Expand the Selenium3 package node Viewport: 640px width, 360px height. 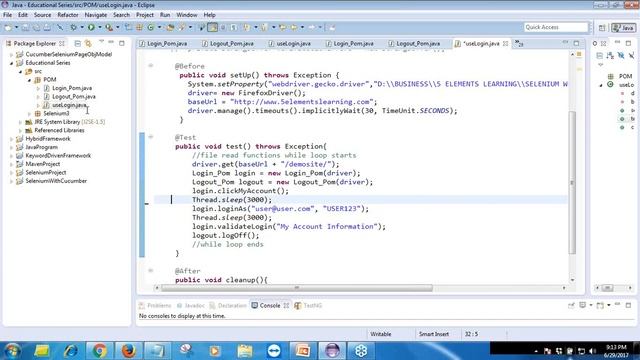29,113
